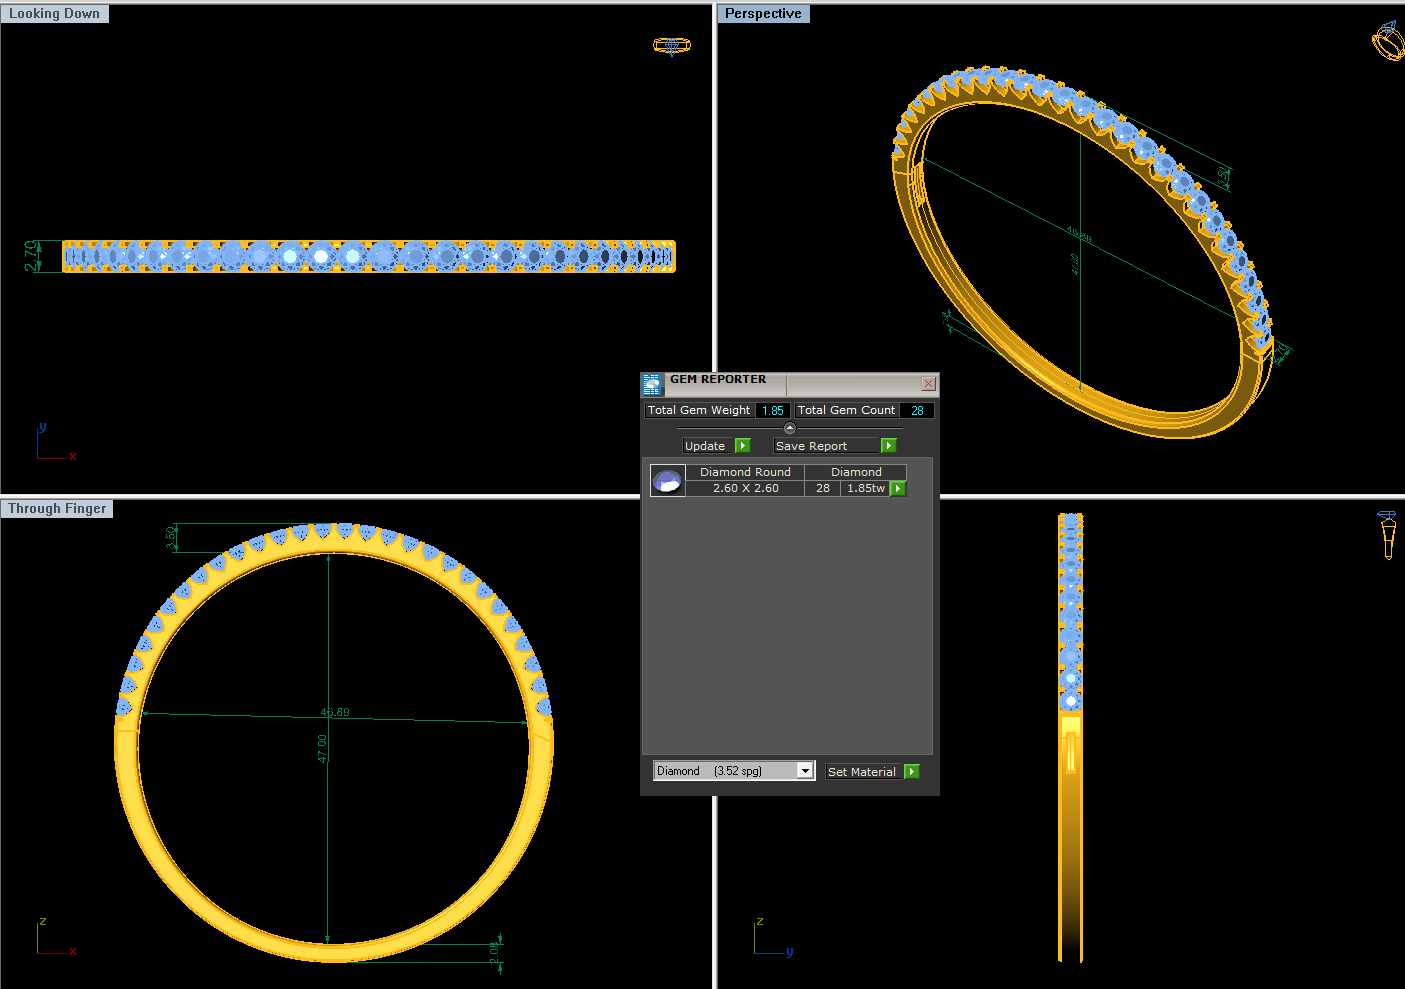Activate the Through Finger viewport title
This screenshot has width=1405, height=989.
(x=57, y=509)
